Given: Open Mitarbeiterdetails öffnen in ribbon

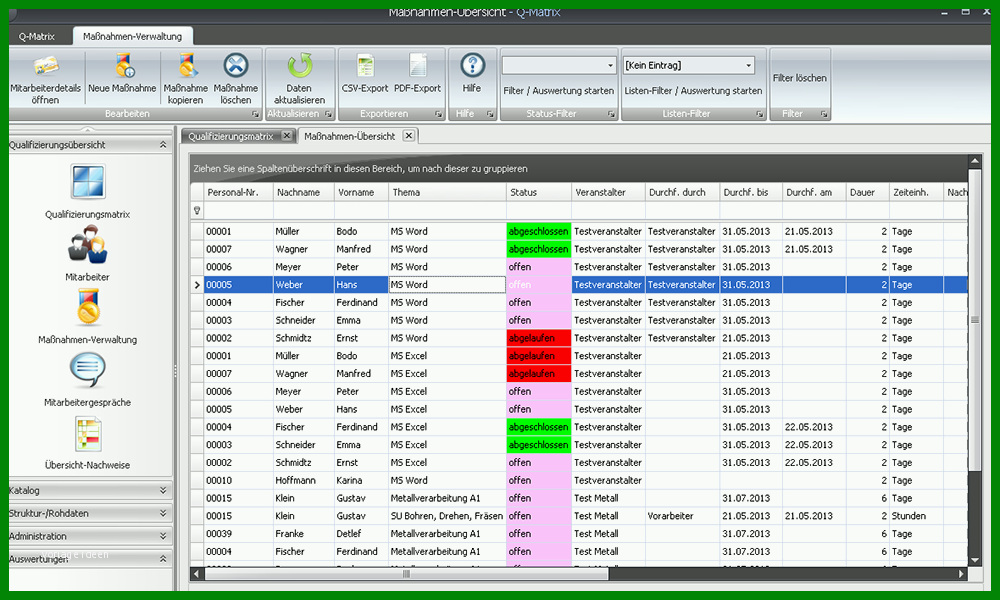Looking at the screenshot, I should tap(45, 79).
